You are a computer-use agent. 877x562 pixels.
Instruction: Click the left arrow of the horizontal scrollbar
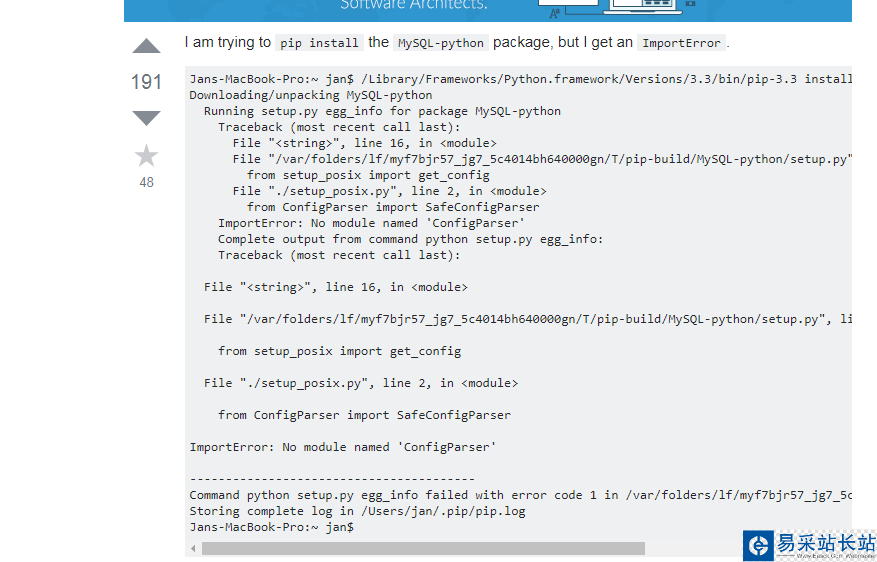point(193,548)
